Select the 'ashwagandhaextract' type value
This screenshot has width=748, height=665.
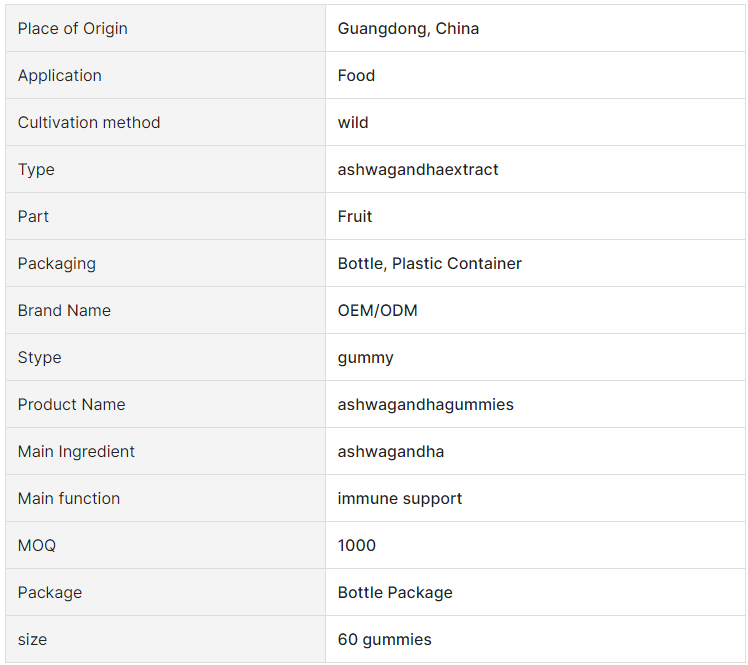point(417,169)
